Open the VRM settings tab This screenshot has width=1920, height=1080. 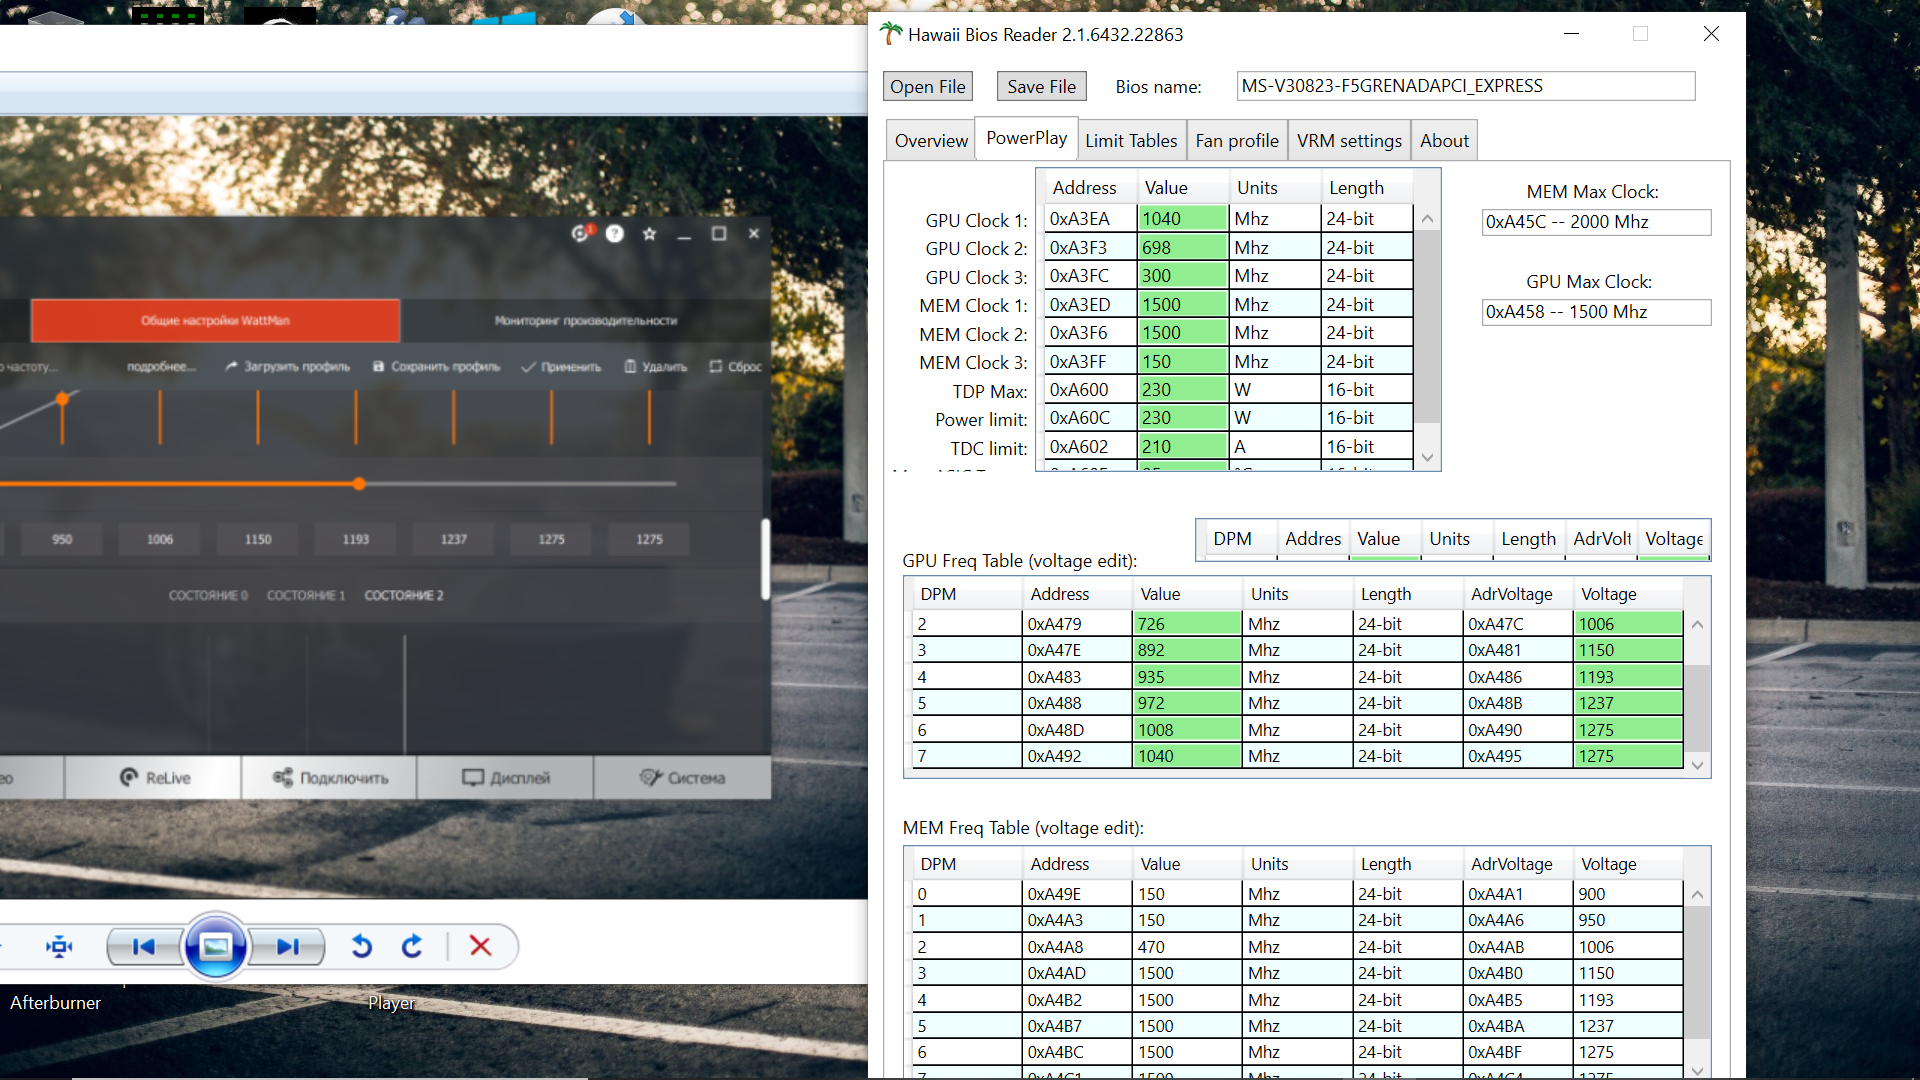1348,141
